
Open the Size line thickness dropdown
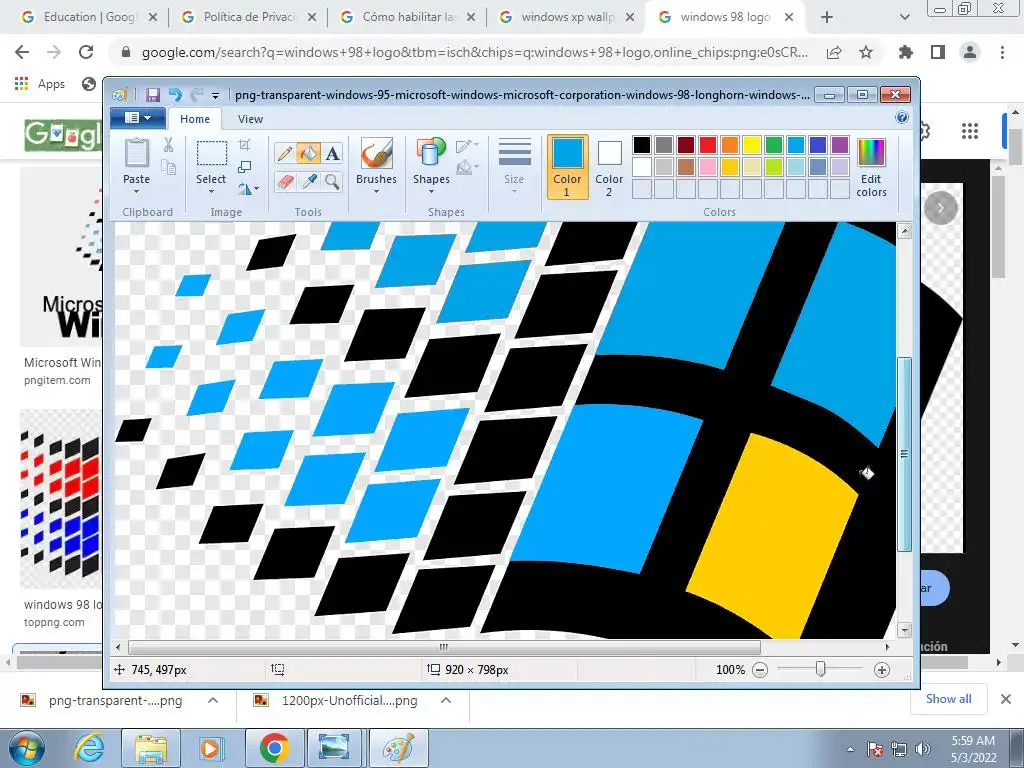pos(514,166)
